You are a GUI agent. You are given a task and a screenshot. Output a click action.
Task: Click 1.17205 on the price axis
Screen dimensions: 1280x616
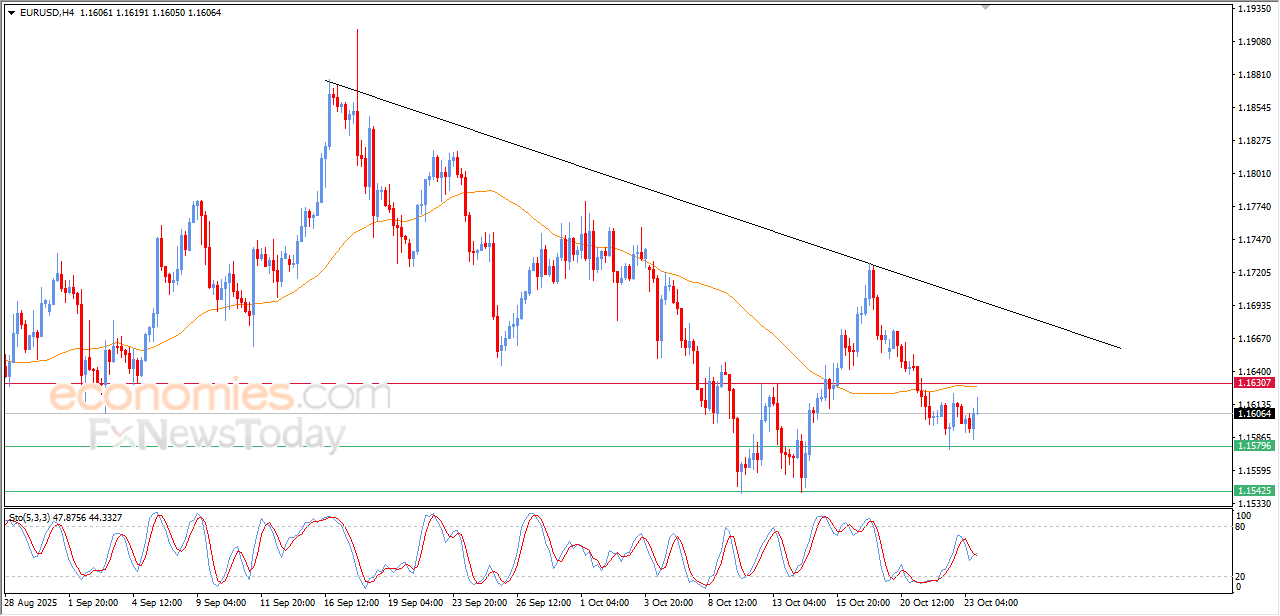[1254, 272]
